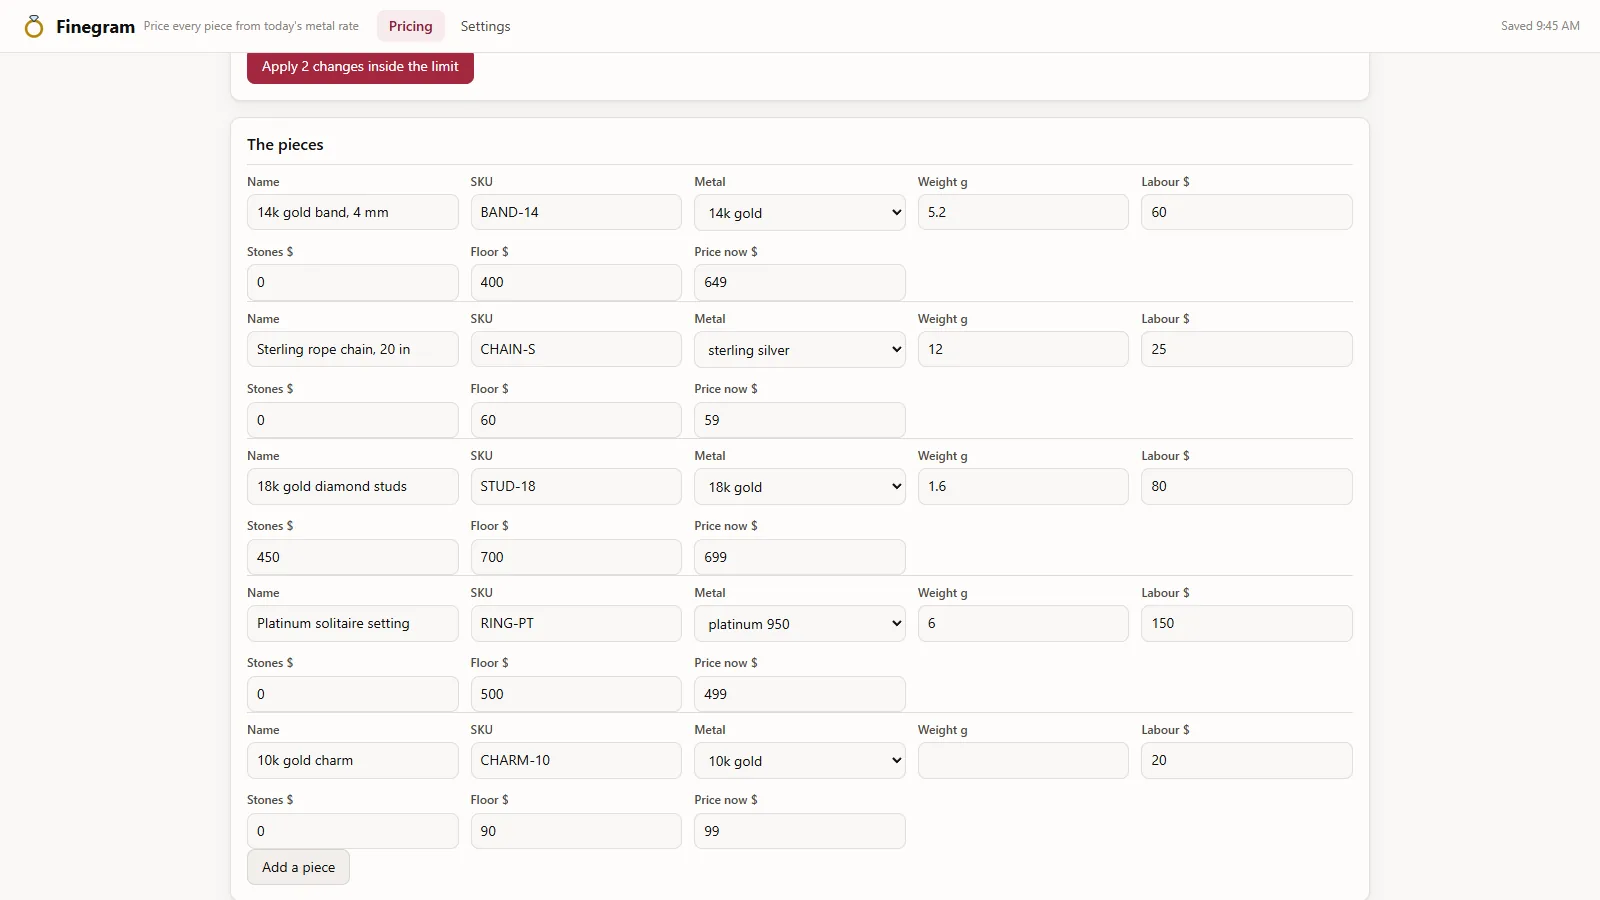
Task: Apply 2 changes inside the limit
Action: 360,67
